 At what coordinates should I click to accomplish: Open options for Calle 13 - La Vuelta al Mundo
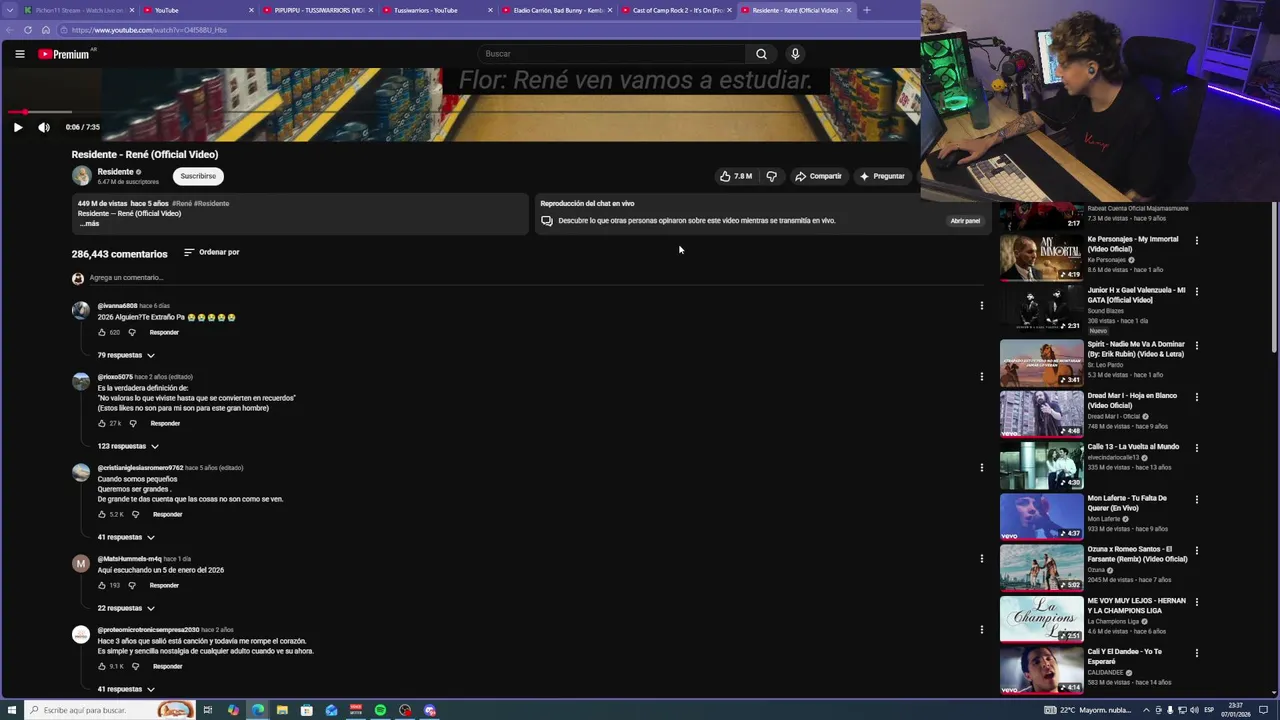(x=1196, y=448)
